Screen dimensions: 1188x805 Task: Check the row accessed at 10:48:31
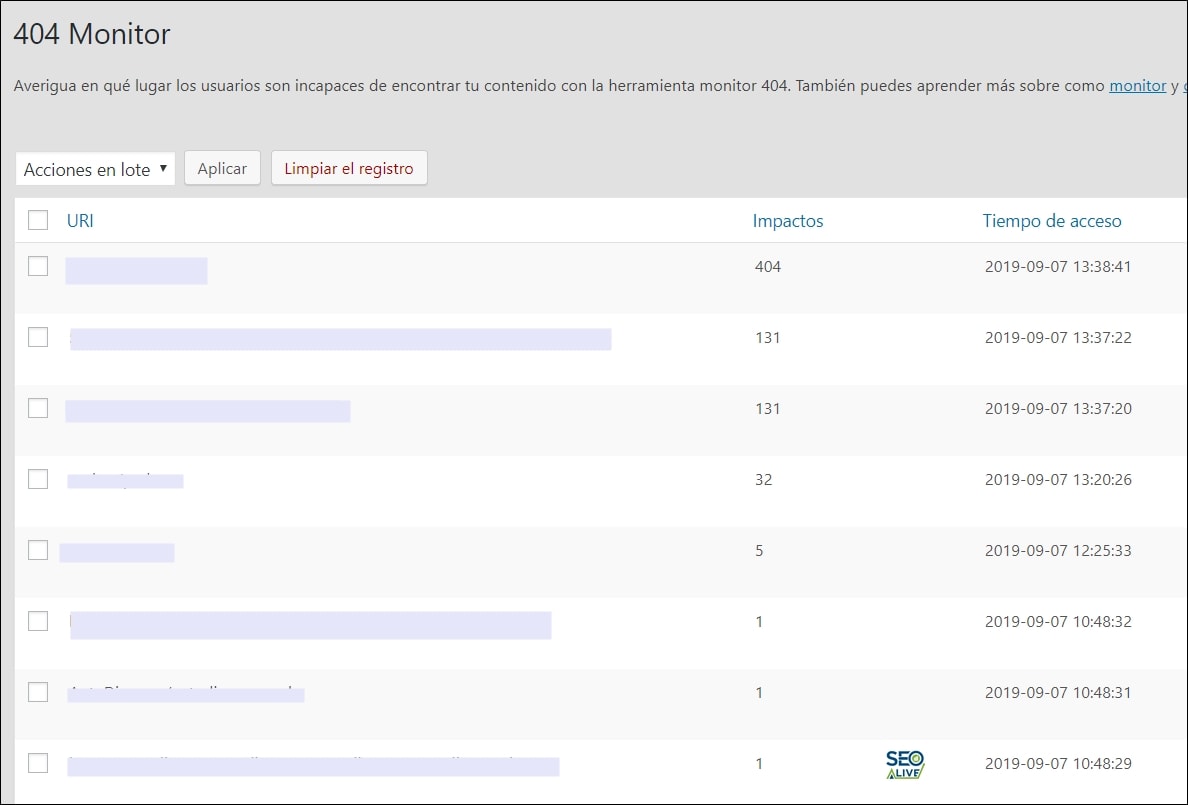coord(38,692)
